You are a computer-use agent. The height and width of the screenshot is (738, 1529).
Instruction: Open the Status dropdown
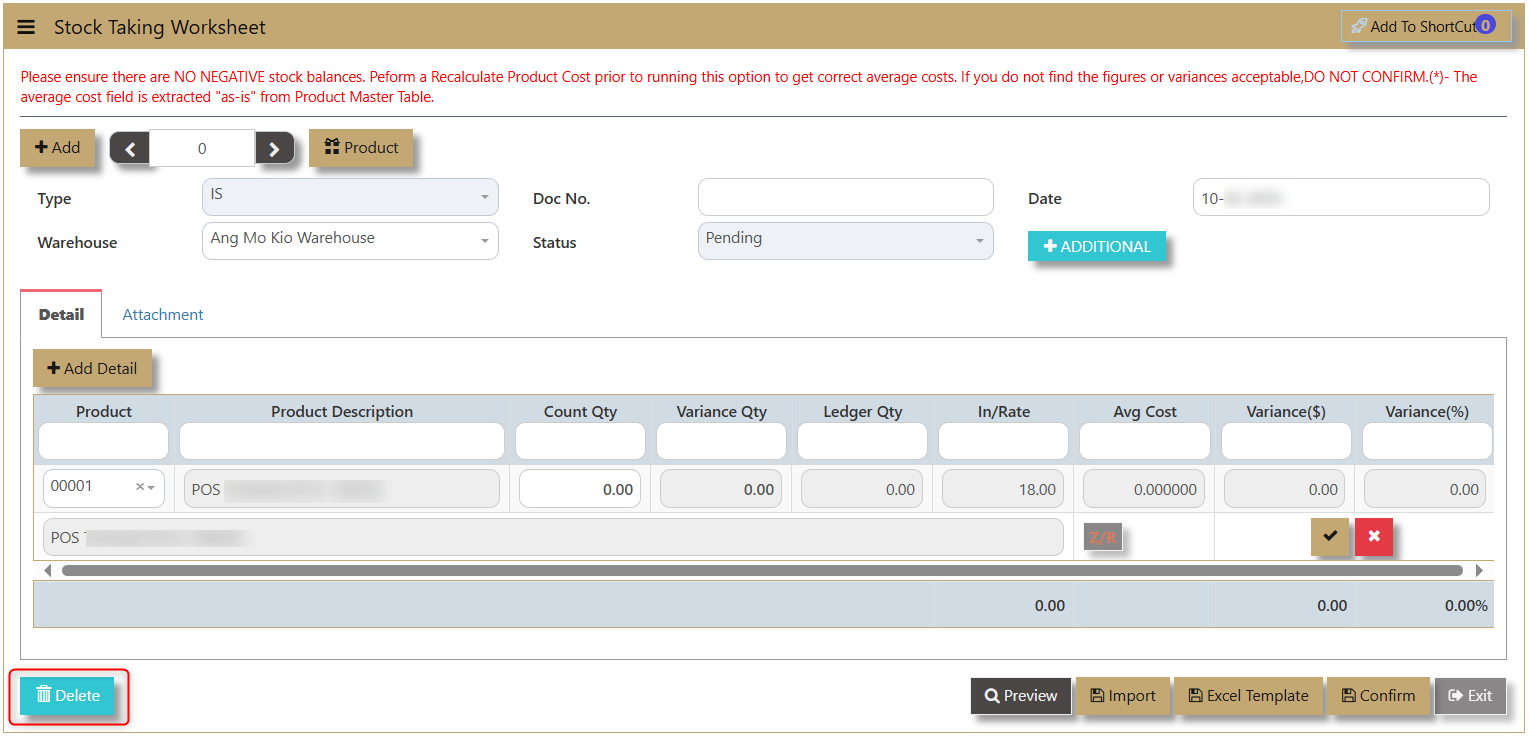tap(846, 241)
